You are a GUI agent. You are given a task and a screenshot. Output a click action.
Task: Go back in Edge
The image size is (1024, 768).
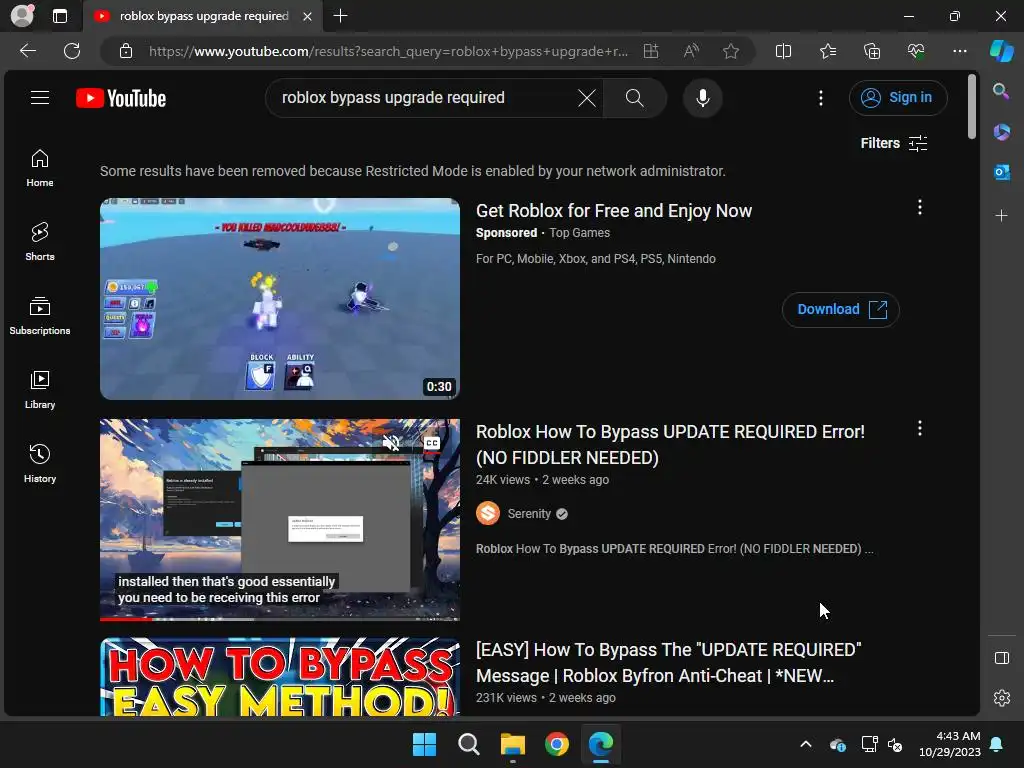(28, 51)
